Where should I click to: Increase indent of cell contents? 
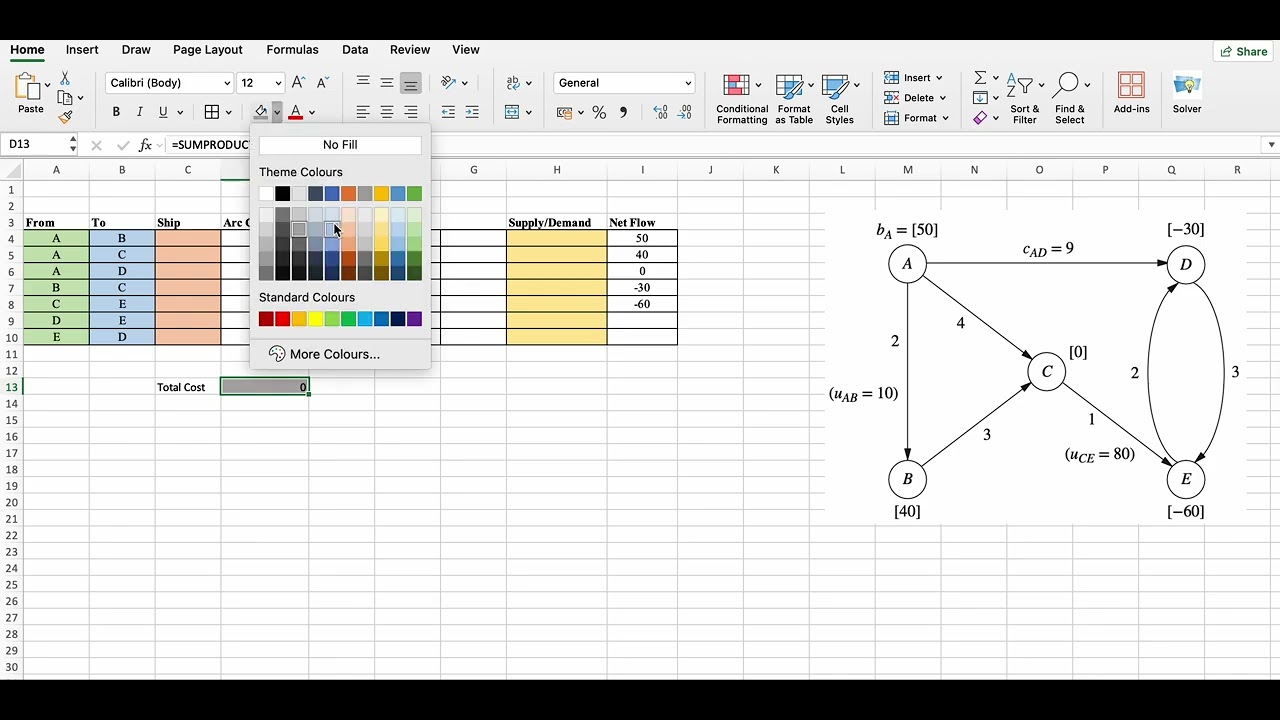pos(472,112)
